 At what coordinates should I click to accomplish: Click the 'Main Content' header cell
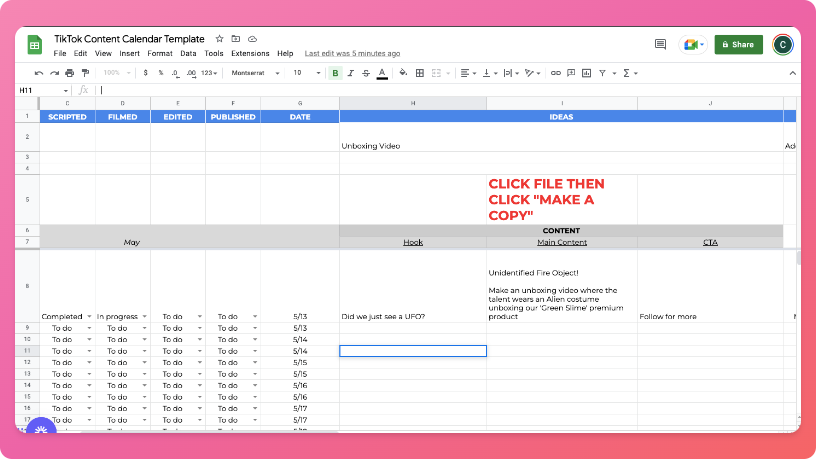tap(562, 242)
